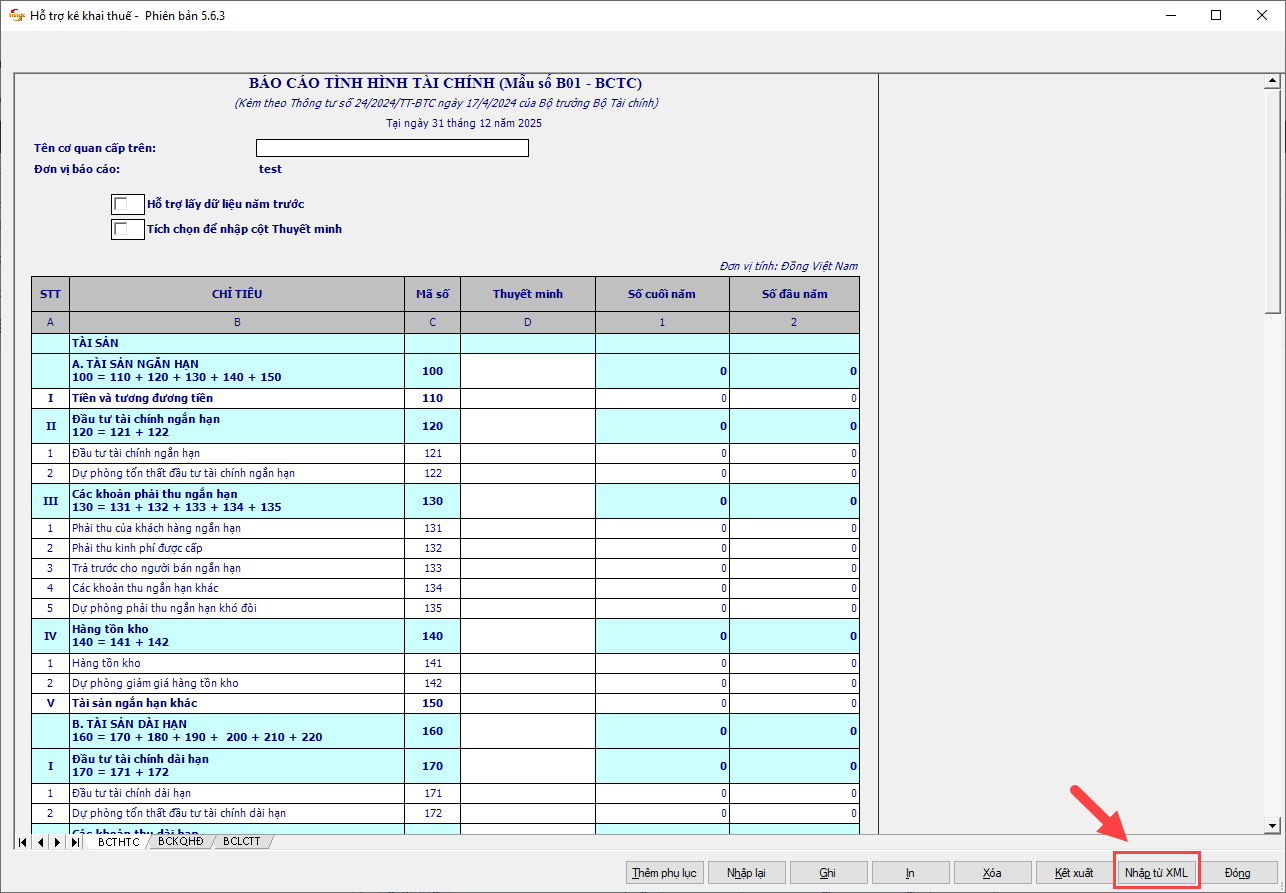This screenshot has width=1286, height=893.
Task: Click the 'Tên cơ quan cấp trên' input field
Action: pyautogui.click(x=392, y=148)
